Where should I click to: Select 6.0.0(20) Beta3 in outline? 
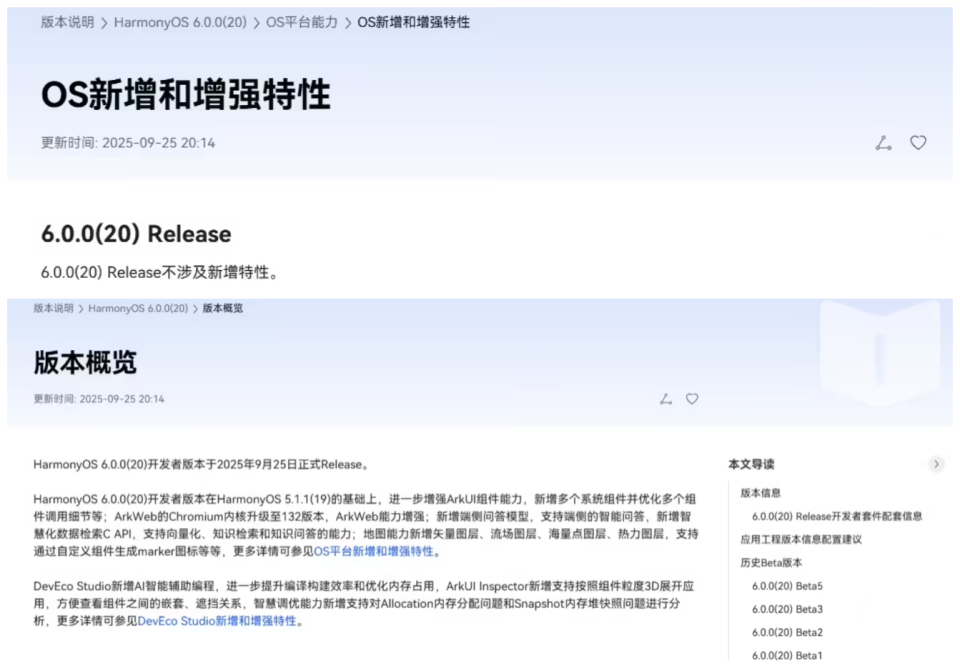pos(787,609)
